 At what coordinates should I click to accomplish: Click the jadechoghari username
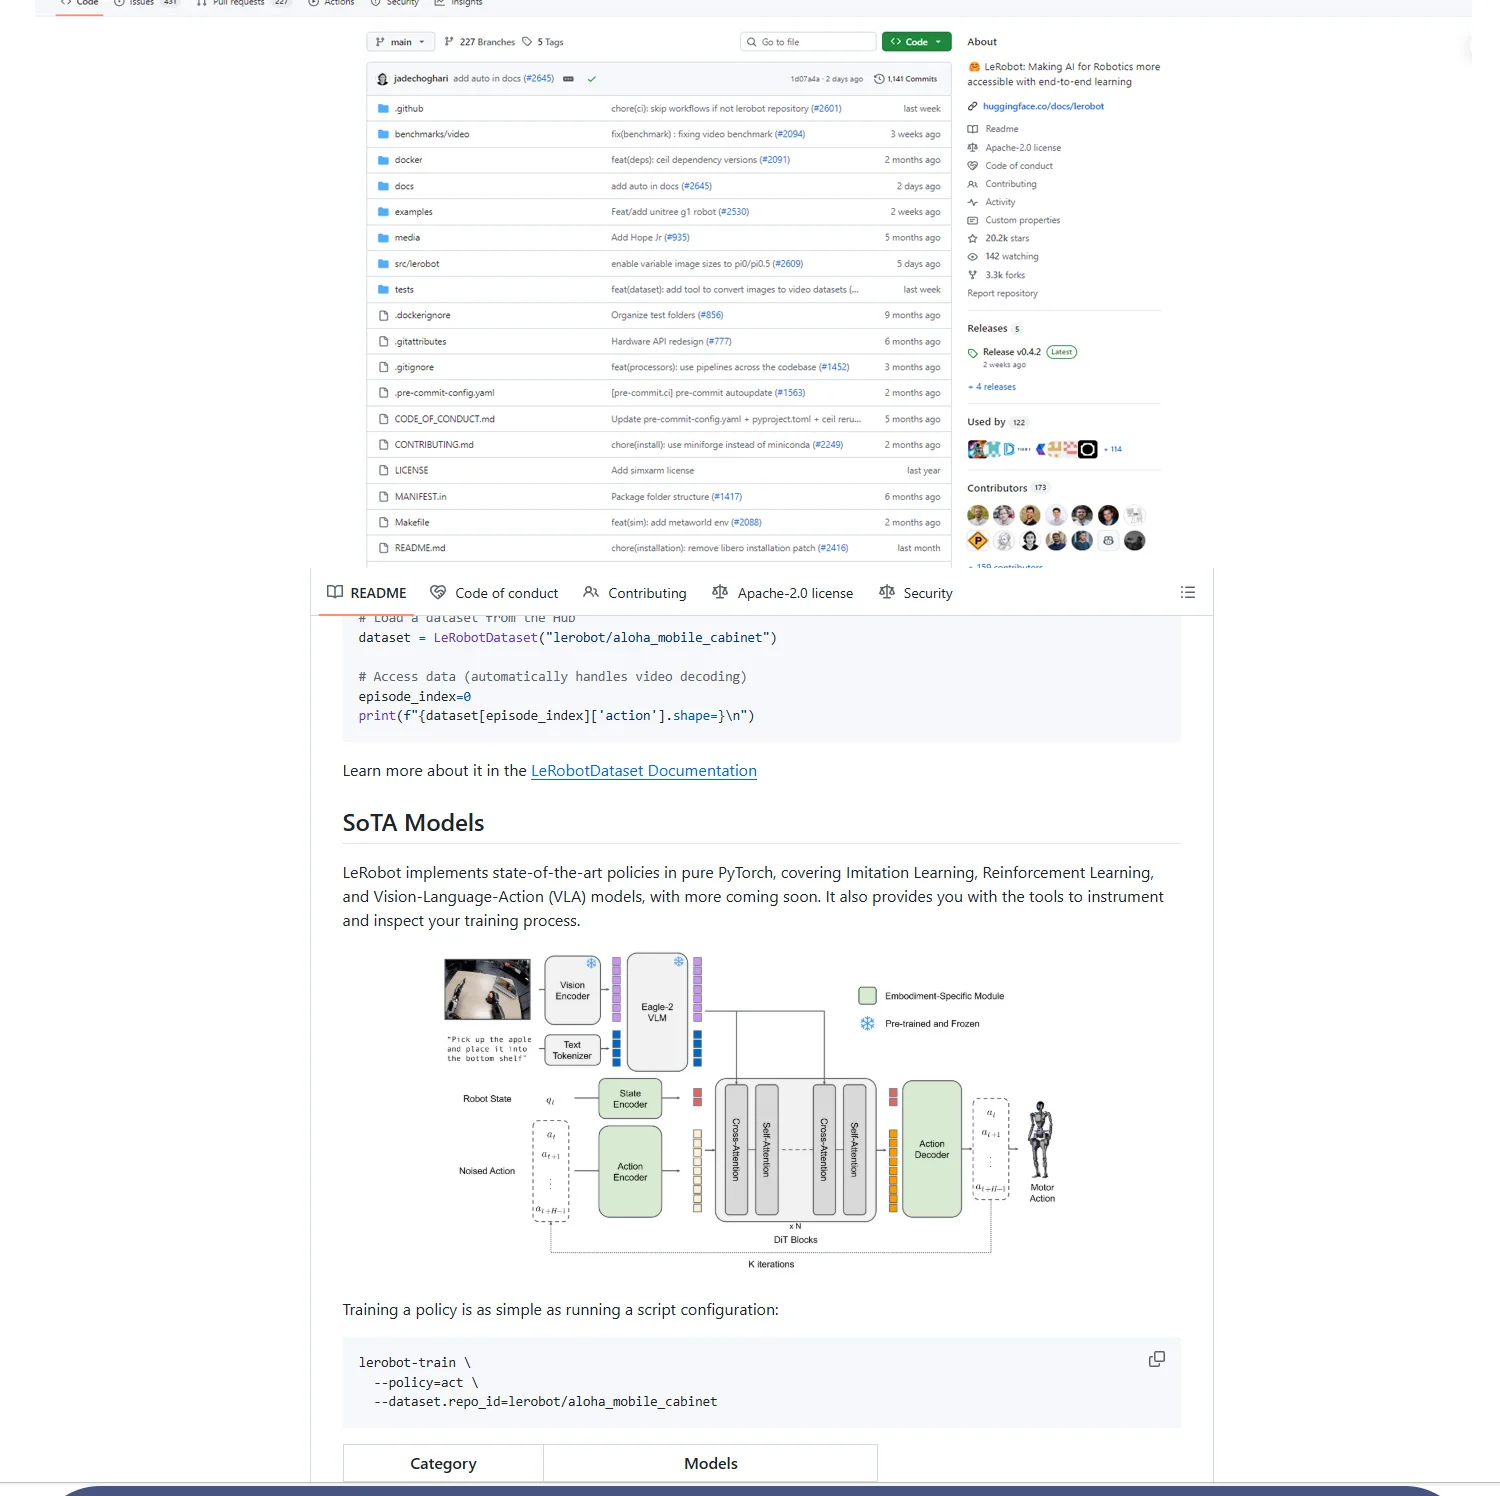(421, 79)
